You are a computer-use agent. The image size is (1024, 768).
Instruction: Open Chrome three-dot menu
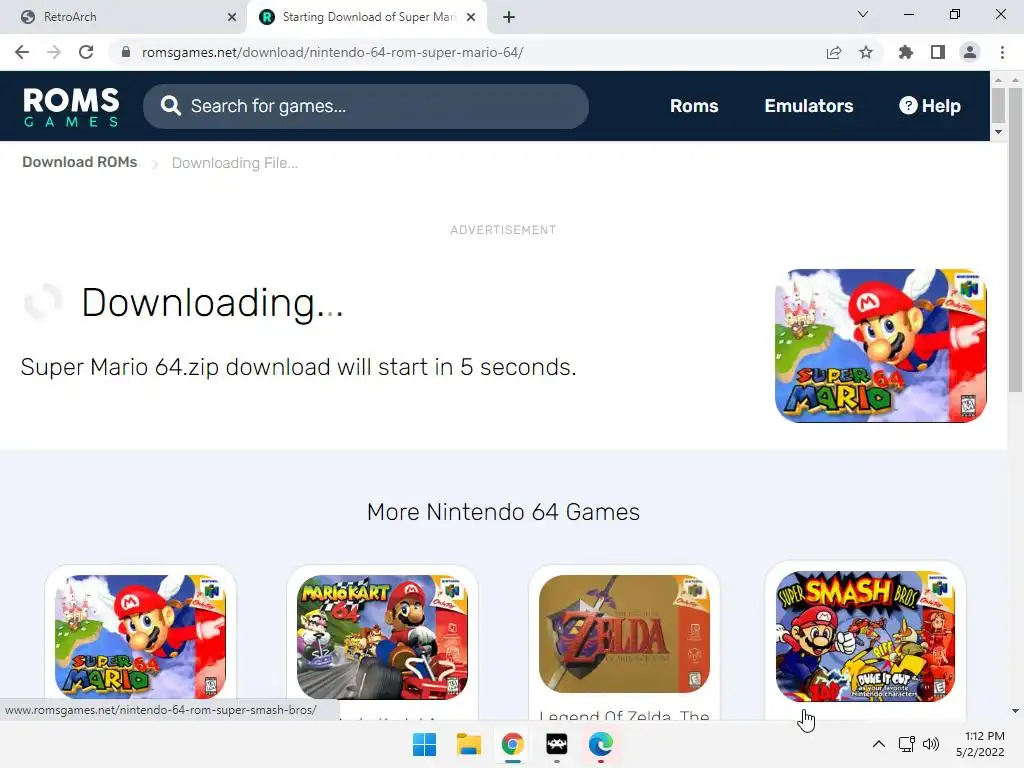point(1002,52)
